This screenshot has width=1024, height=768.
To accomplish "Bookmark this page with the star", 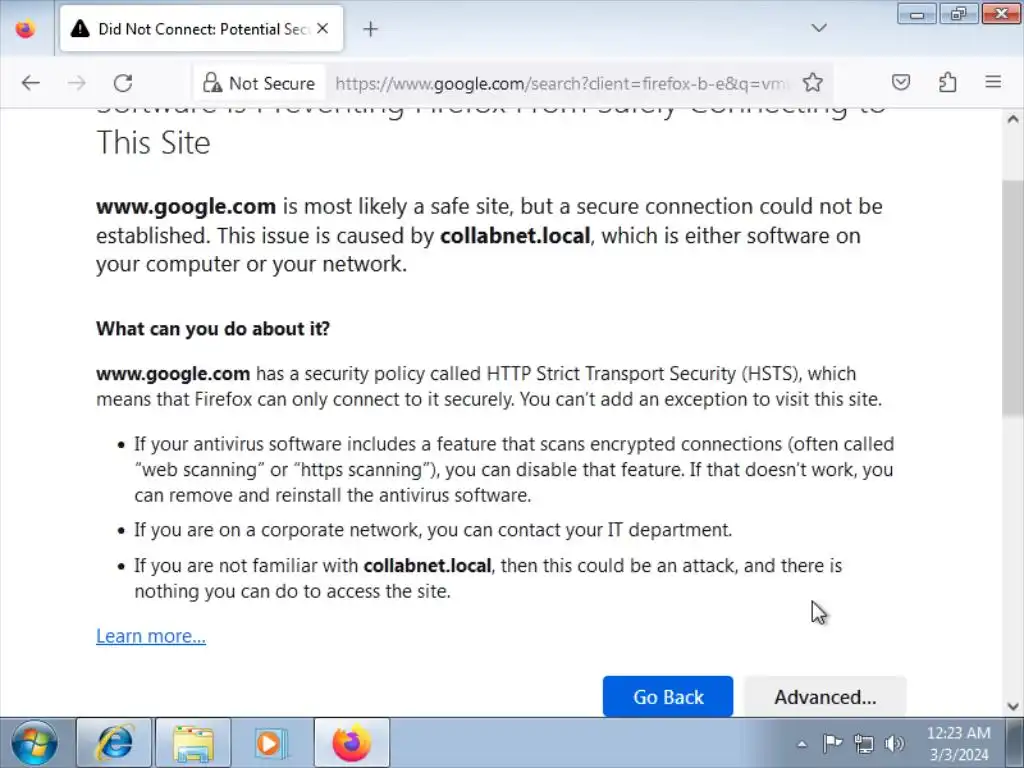I will coord(813,83).
